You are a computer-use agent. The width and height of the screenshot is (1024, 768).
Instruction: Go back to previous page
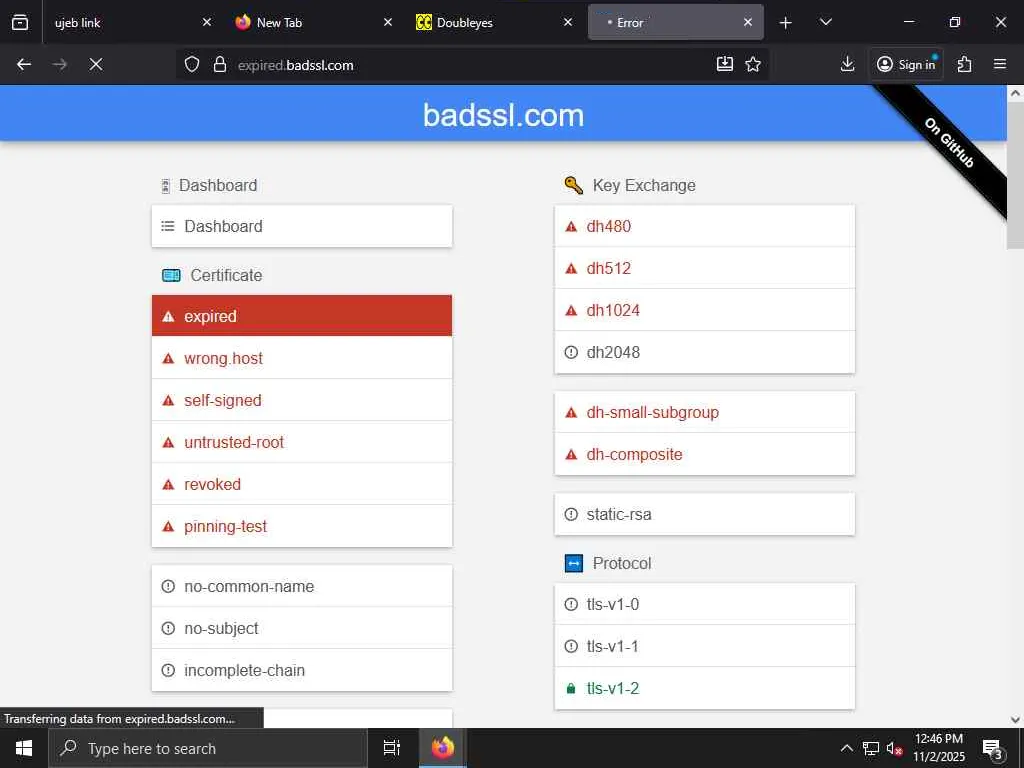point(24,64)
